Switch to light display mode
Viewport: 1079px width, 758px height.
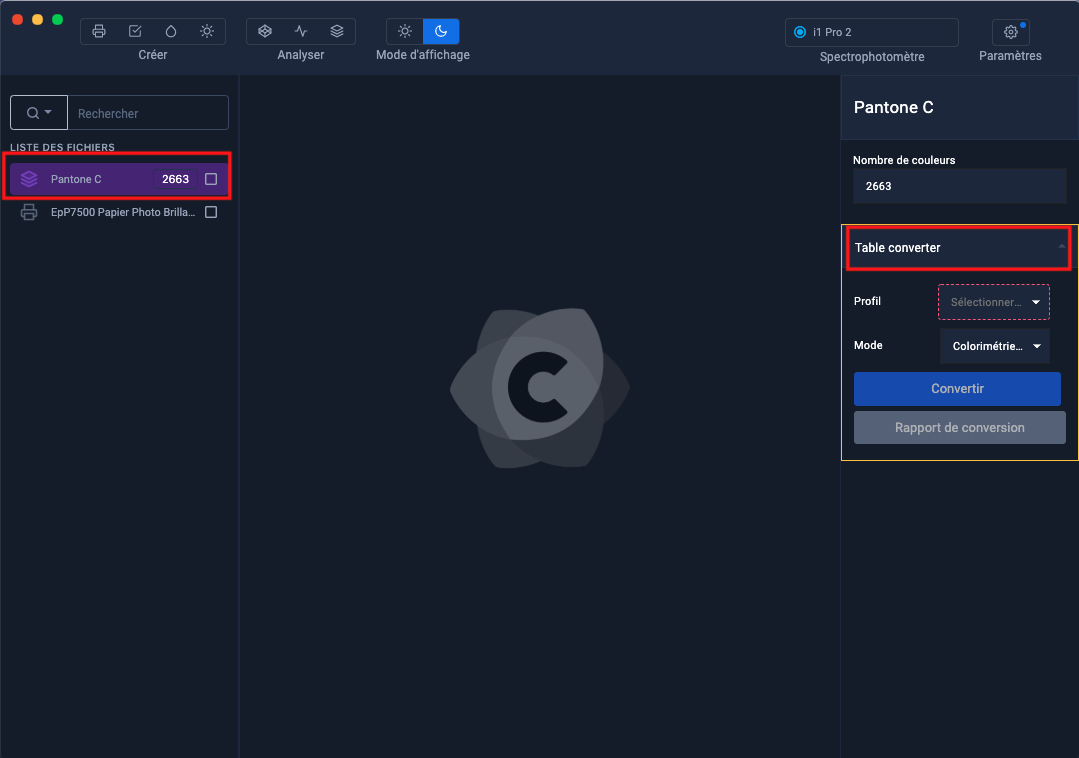tap(405, 31)
